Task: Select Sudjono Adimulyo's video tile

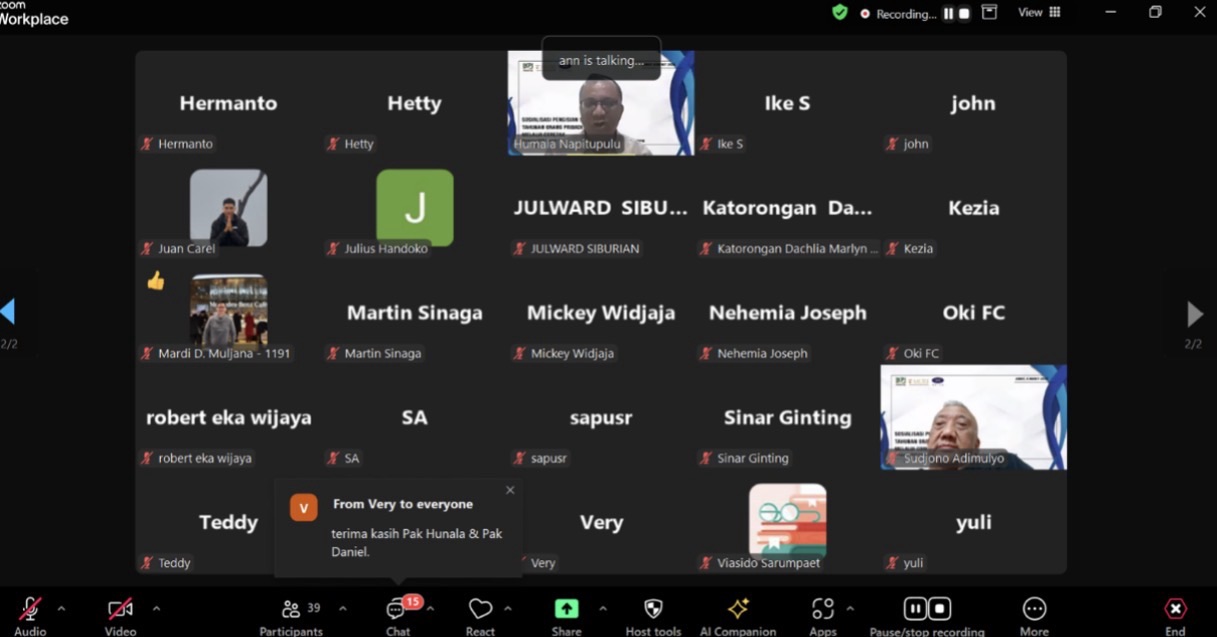Action: click(973, 417)
